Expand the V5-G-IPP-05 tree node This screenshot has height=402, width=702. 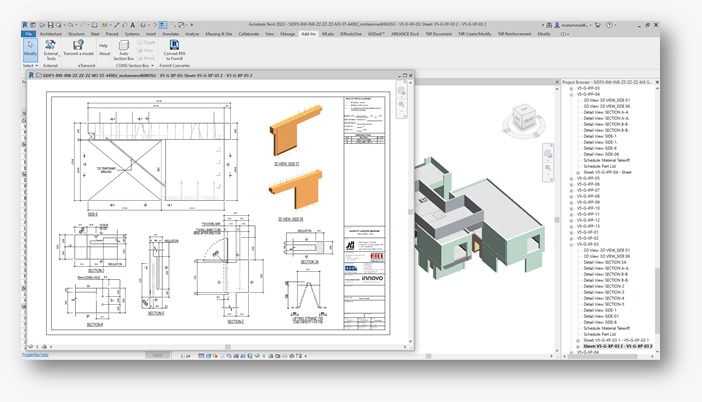572,179
